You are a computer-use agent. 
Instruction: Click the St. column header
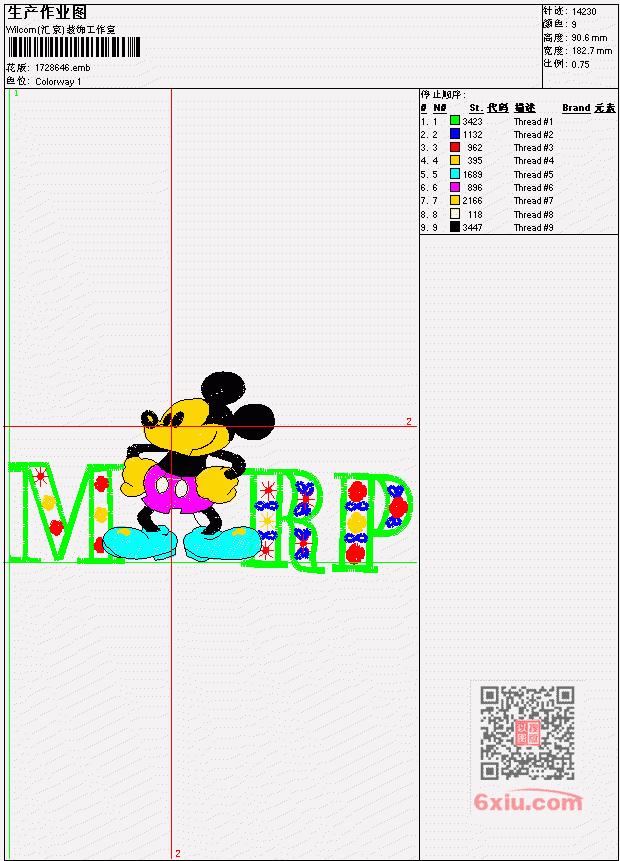click(476, 108)
